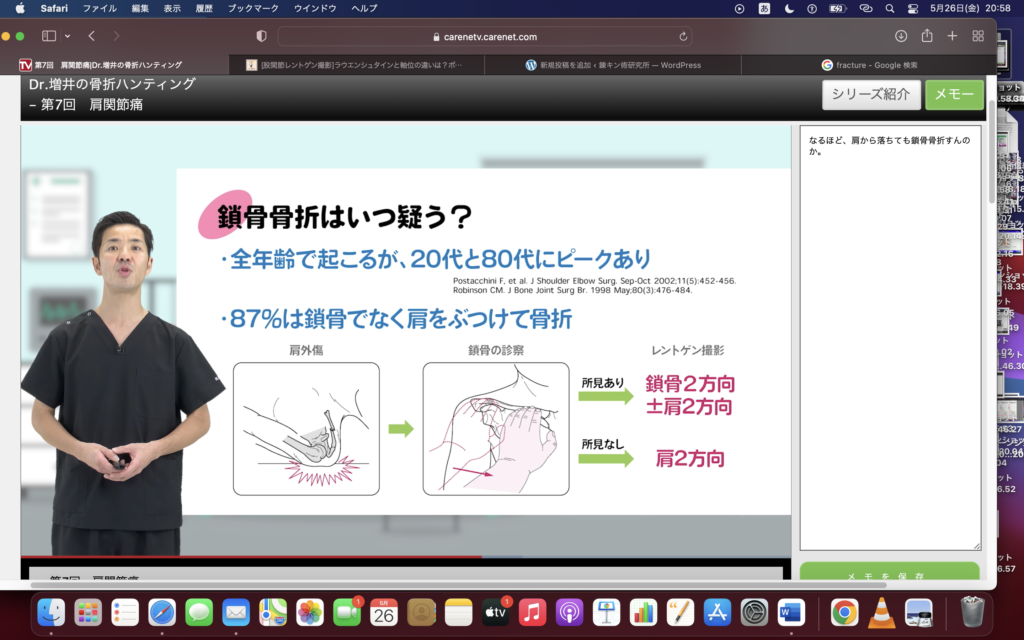The height and width of the screenshot is (640, 1024).
Task: Switch to the WordPress 新規投稿を追加 tab
Action: [x=613, y=65]
